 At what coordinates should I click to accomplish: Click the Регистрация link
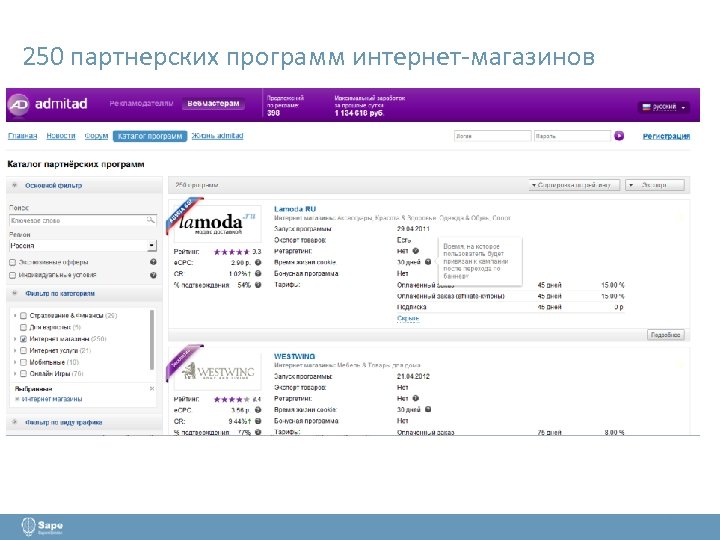coord(666,136)
